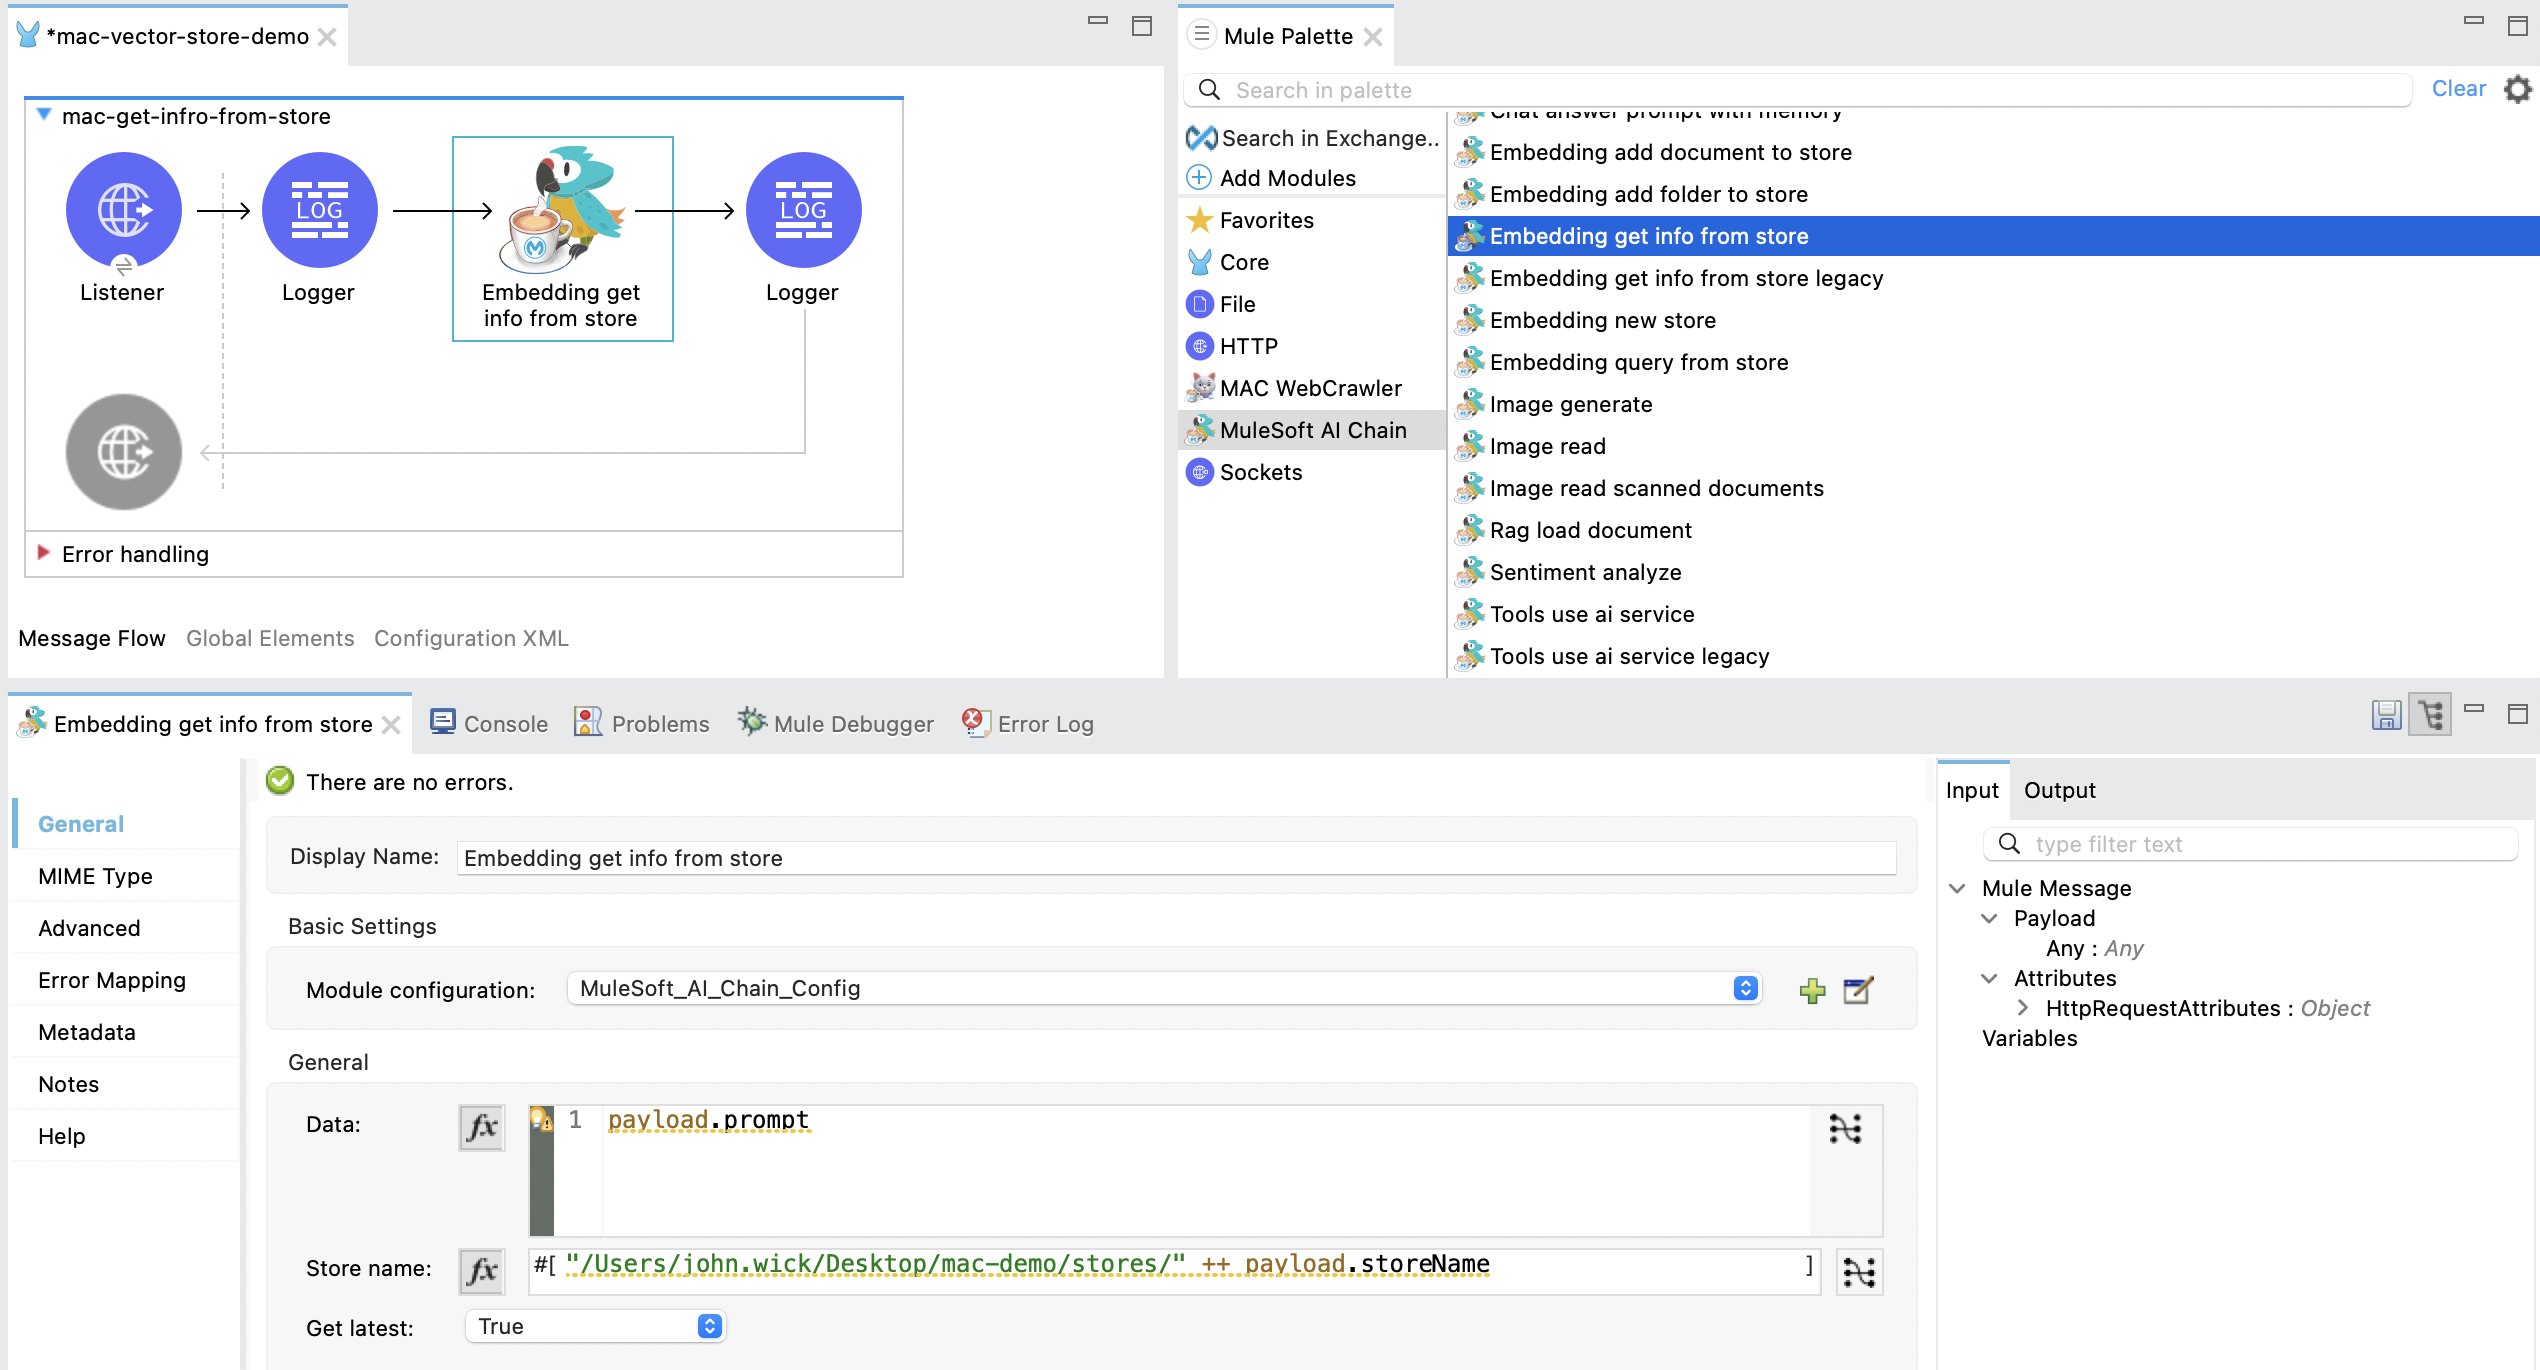Open Search in Exchange
Screen dimensions: 2540x1370
tap(1312, 138)
